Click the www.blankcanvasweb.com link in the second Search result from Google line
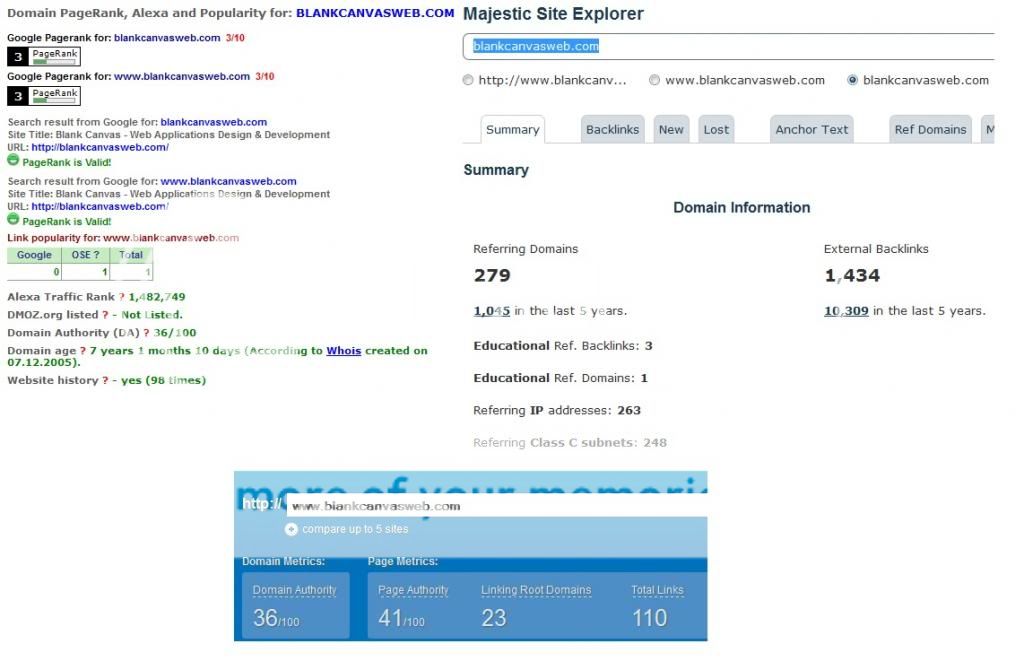 point(229,181)
